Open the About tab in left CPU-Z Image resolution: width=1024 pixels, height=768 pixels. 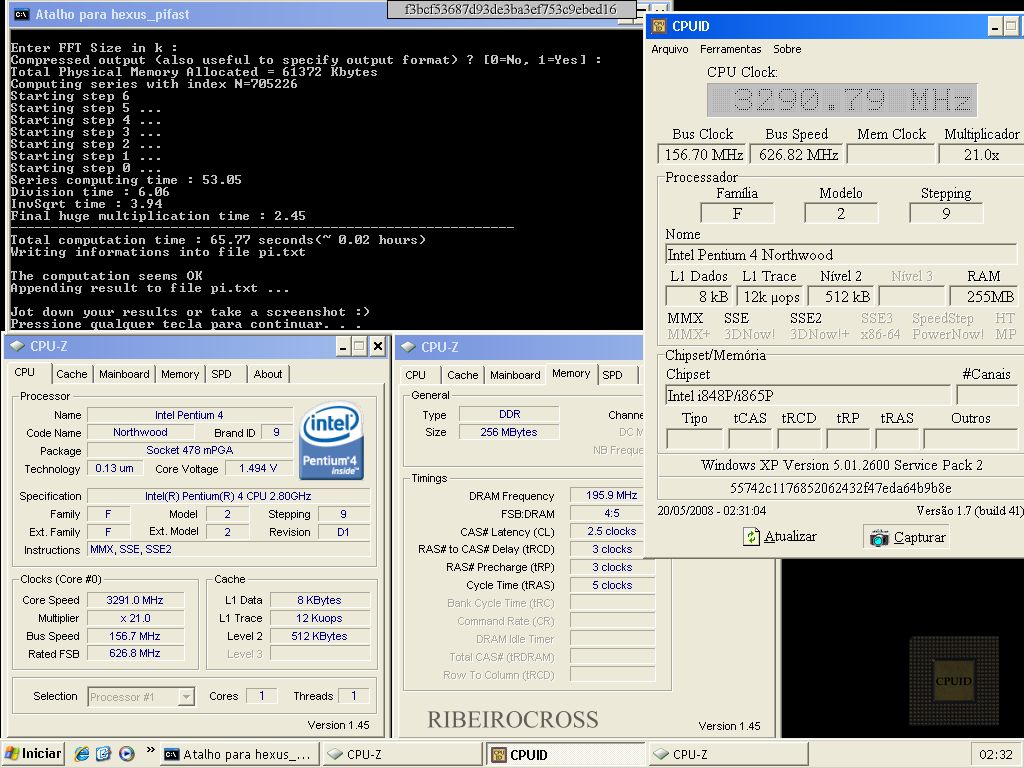[268, 374]
